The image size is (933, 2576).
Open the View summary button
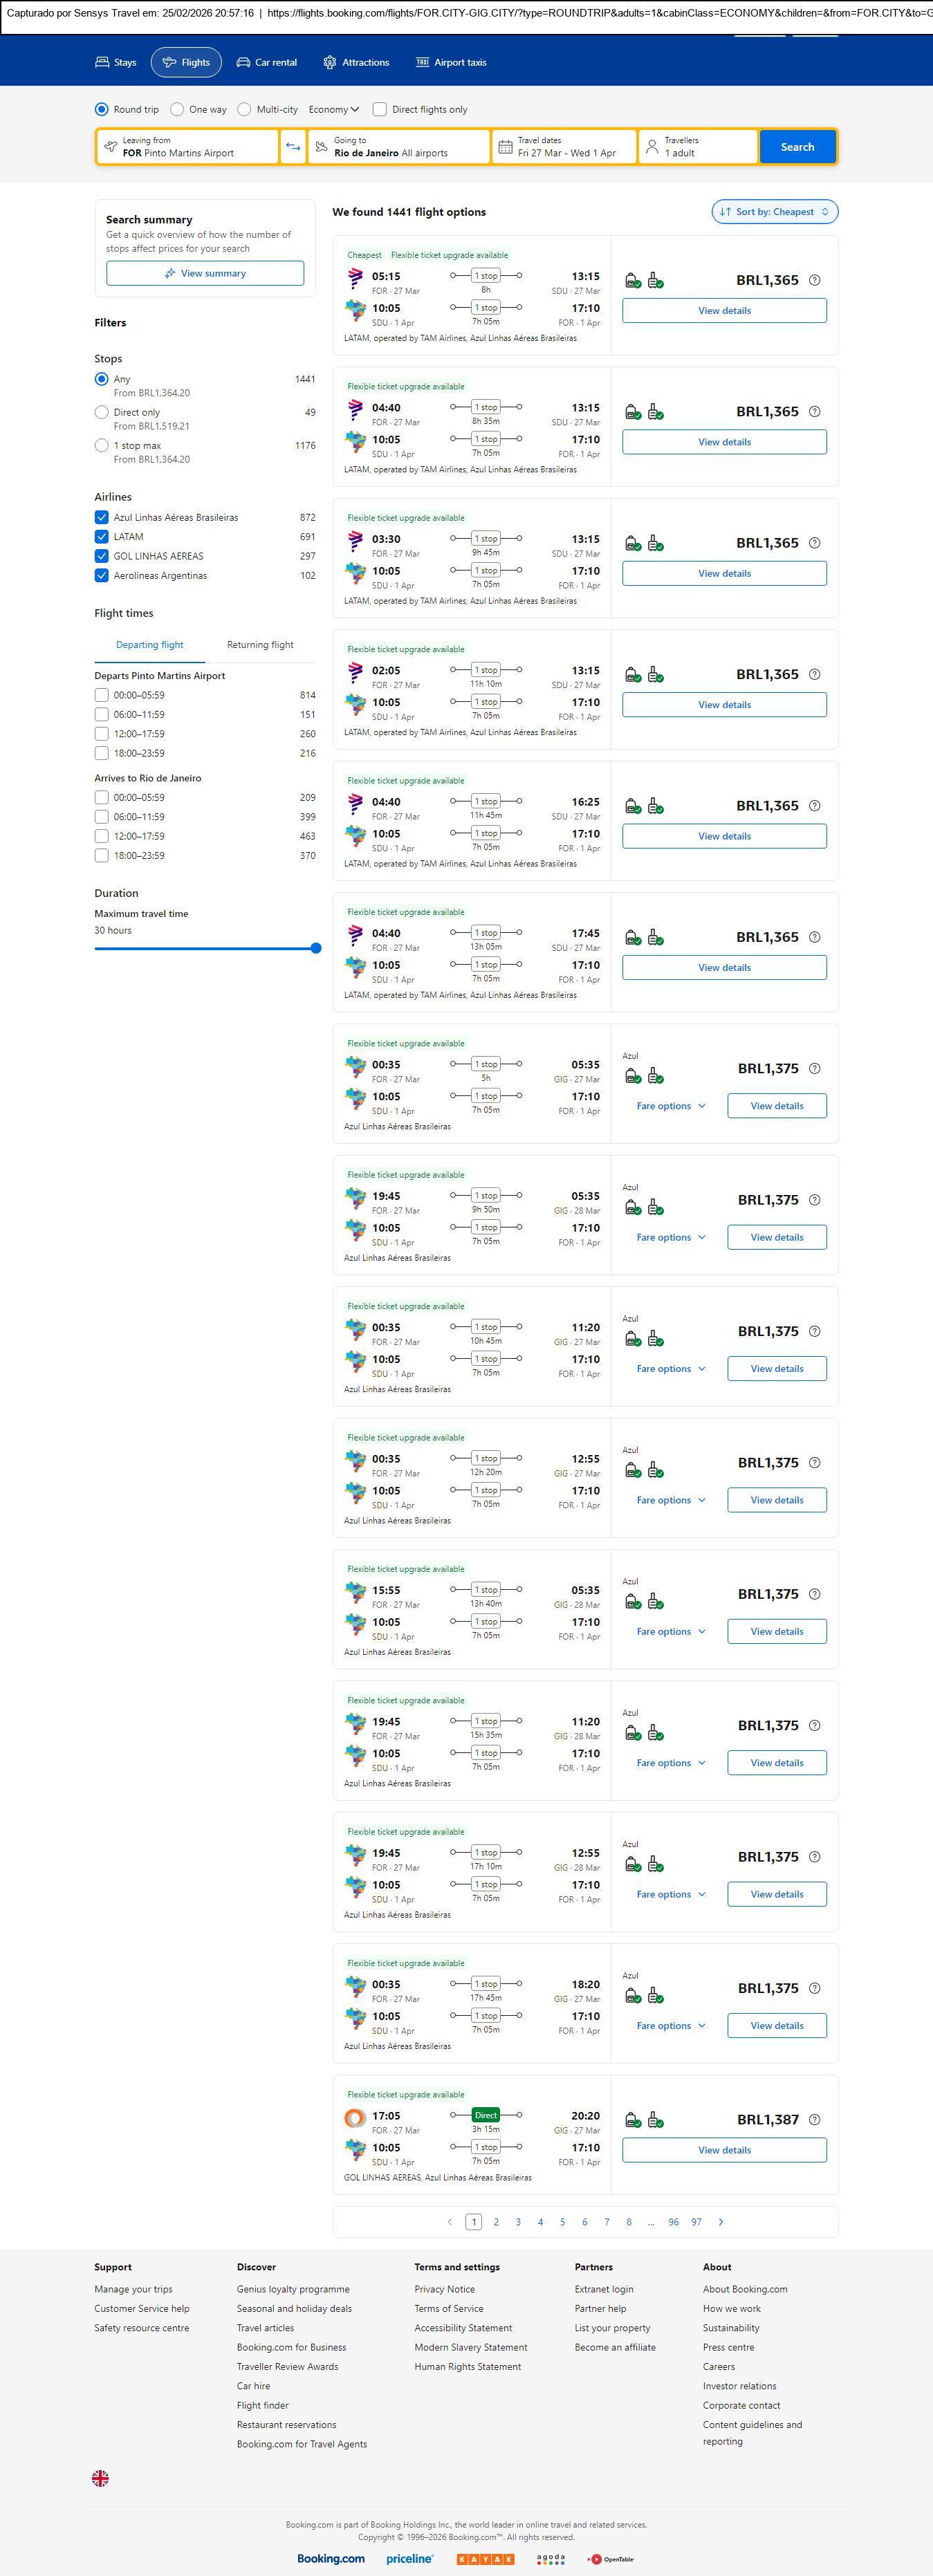[x=205, y=274]
